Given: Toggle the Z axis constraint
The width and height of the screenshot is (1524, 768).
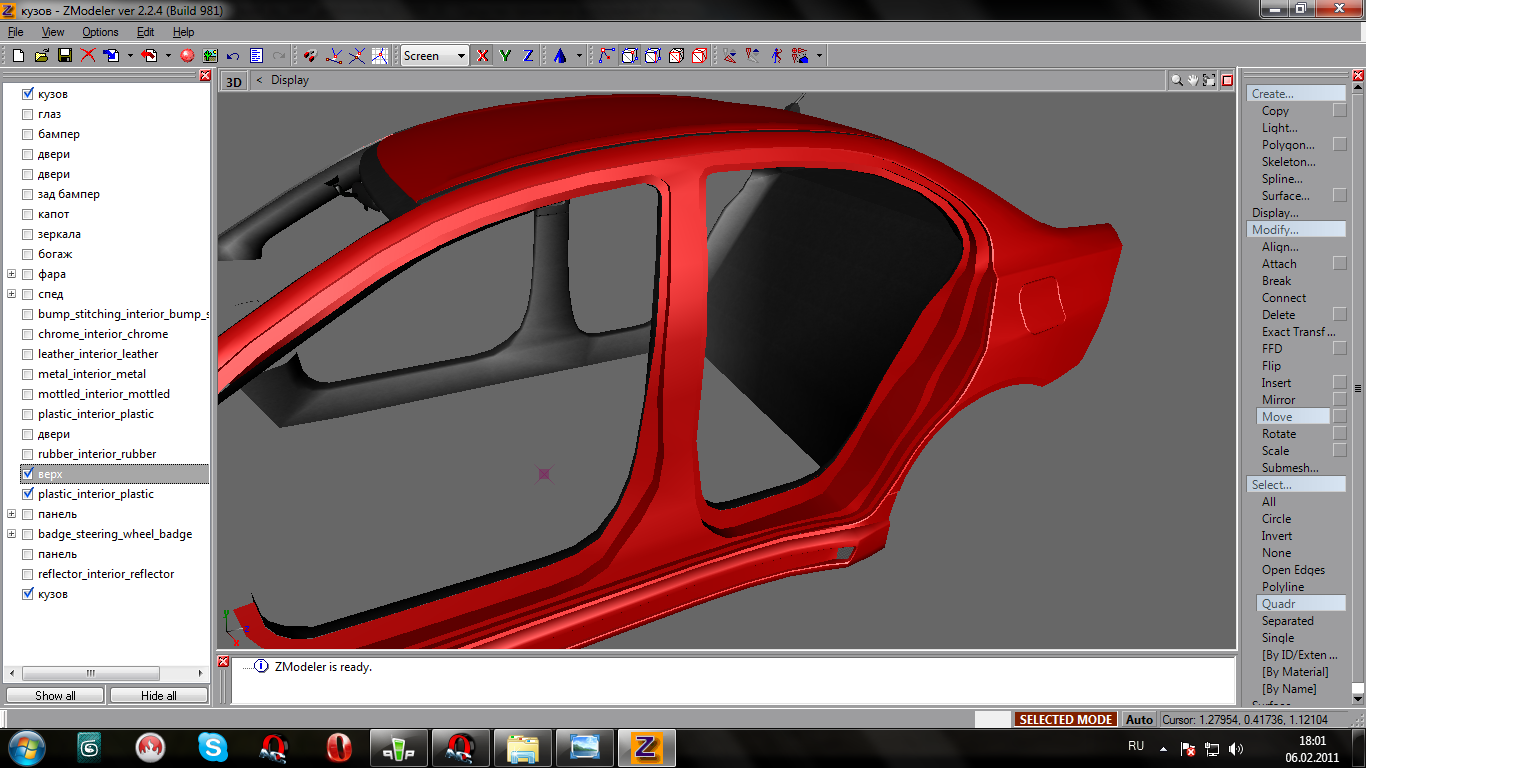Looking at the screenshot, I should click(x=528, y=56).
